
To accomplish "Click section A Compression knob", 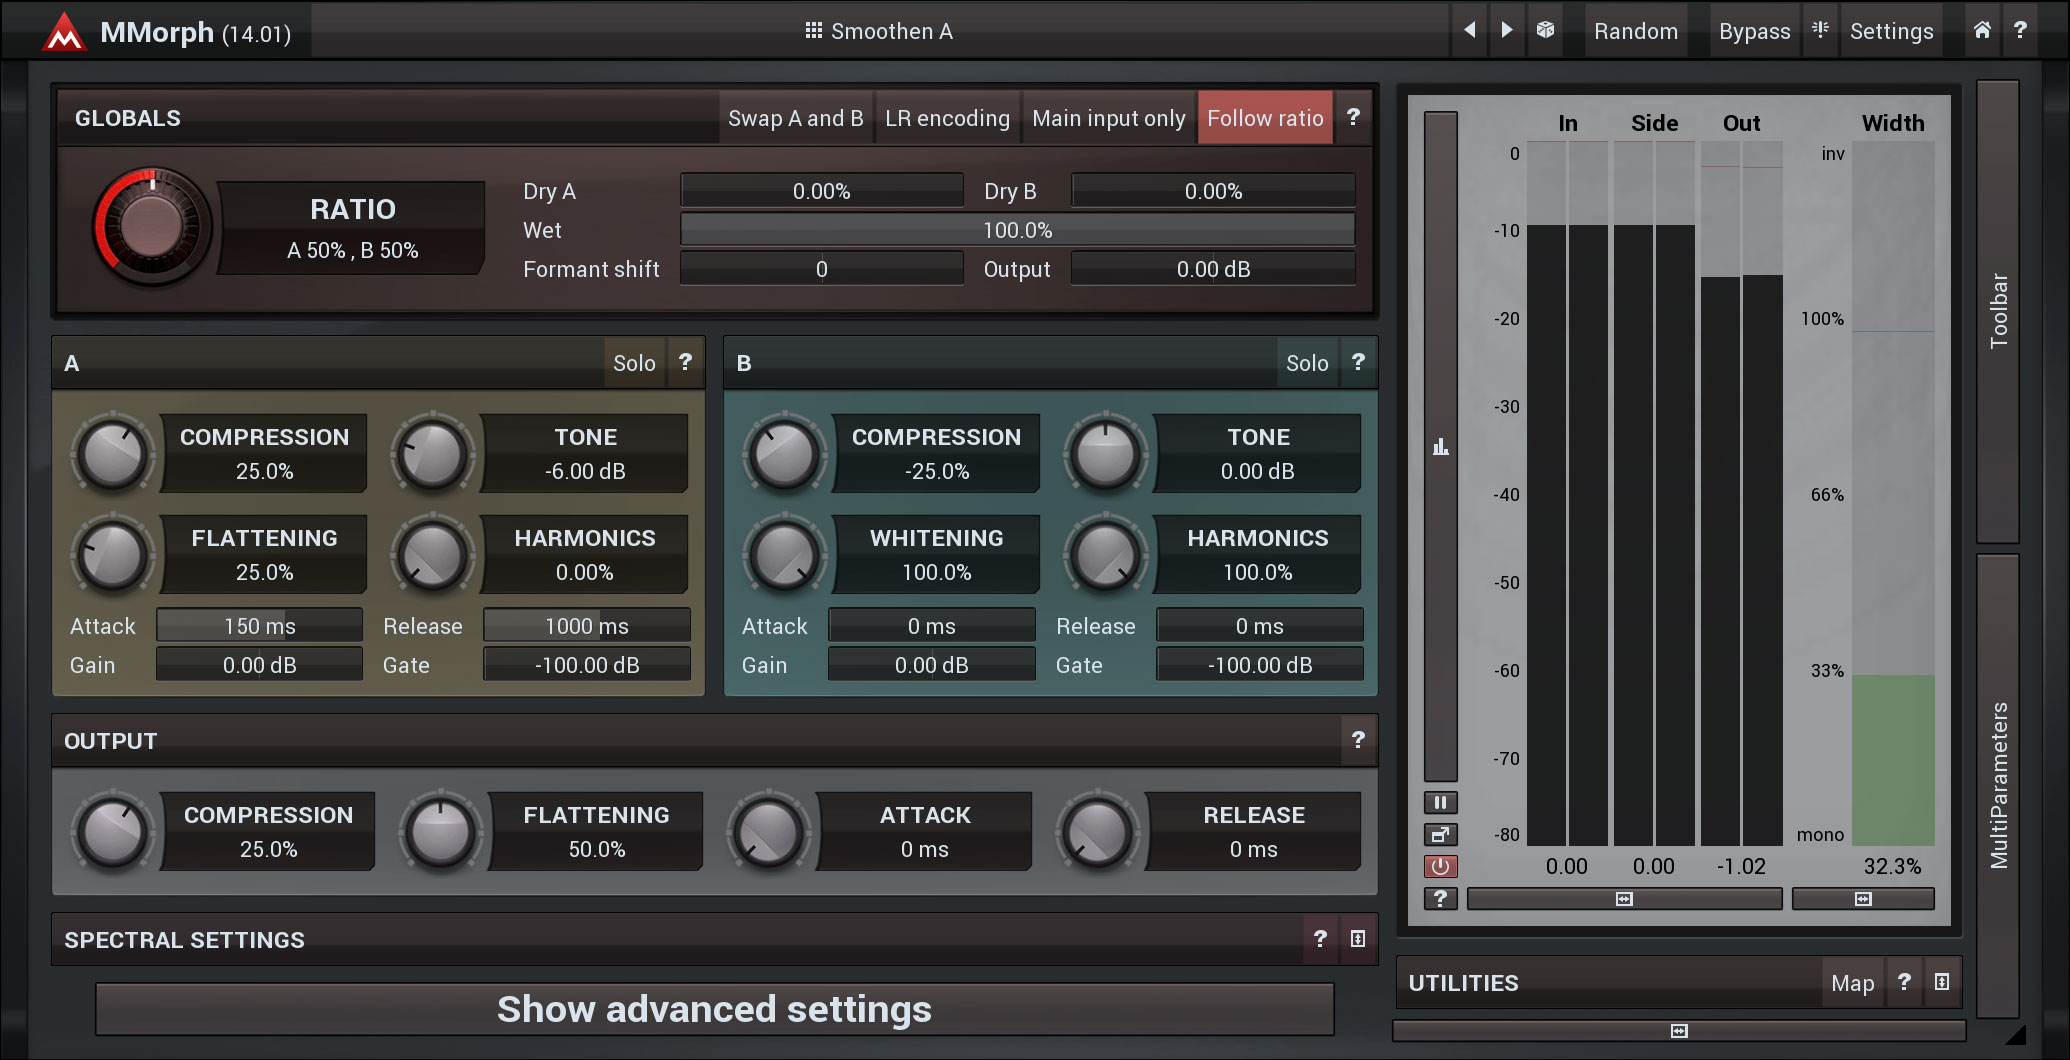I will click(113, 454).
